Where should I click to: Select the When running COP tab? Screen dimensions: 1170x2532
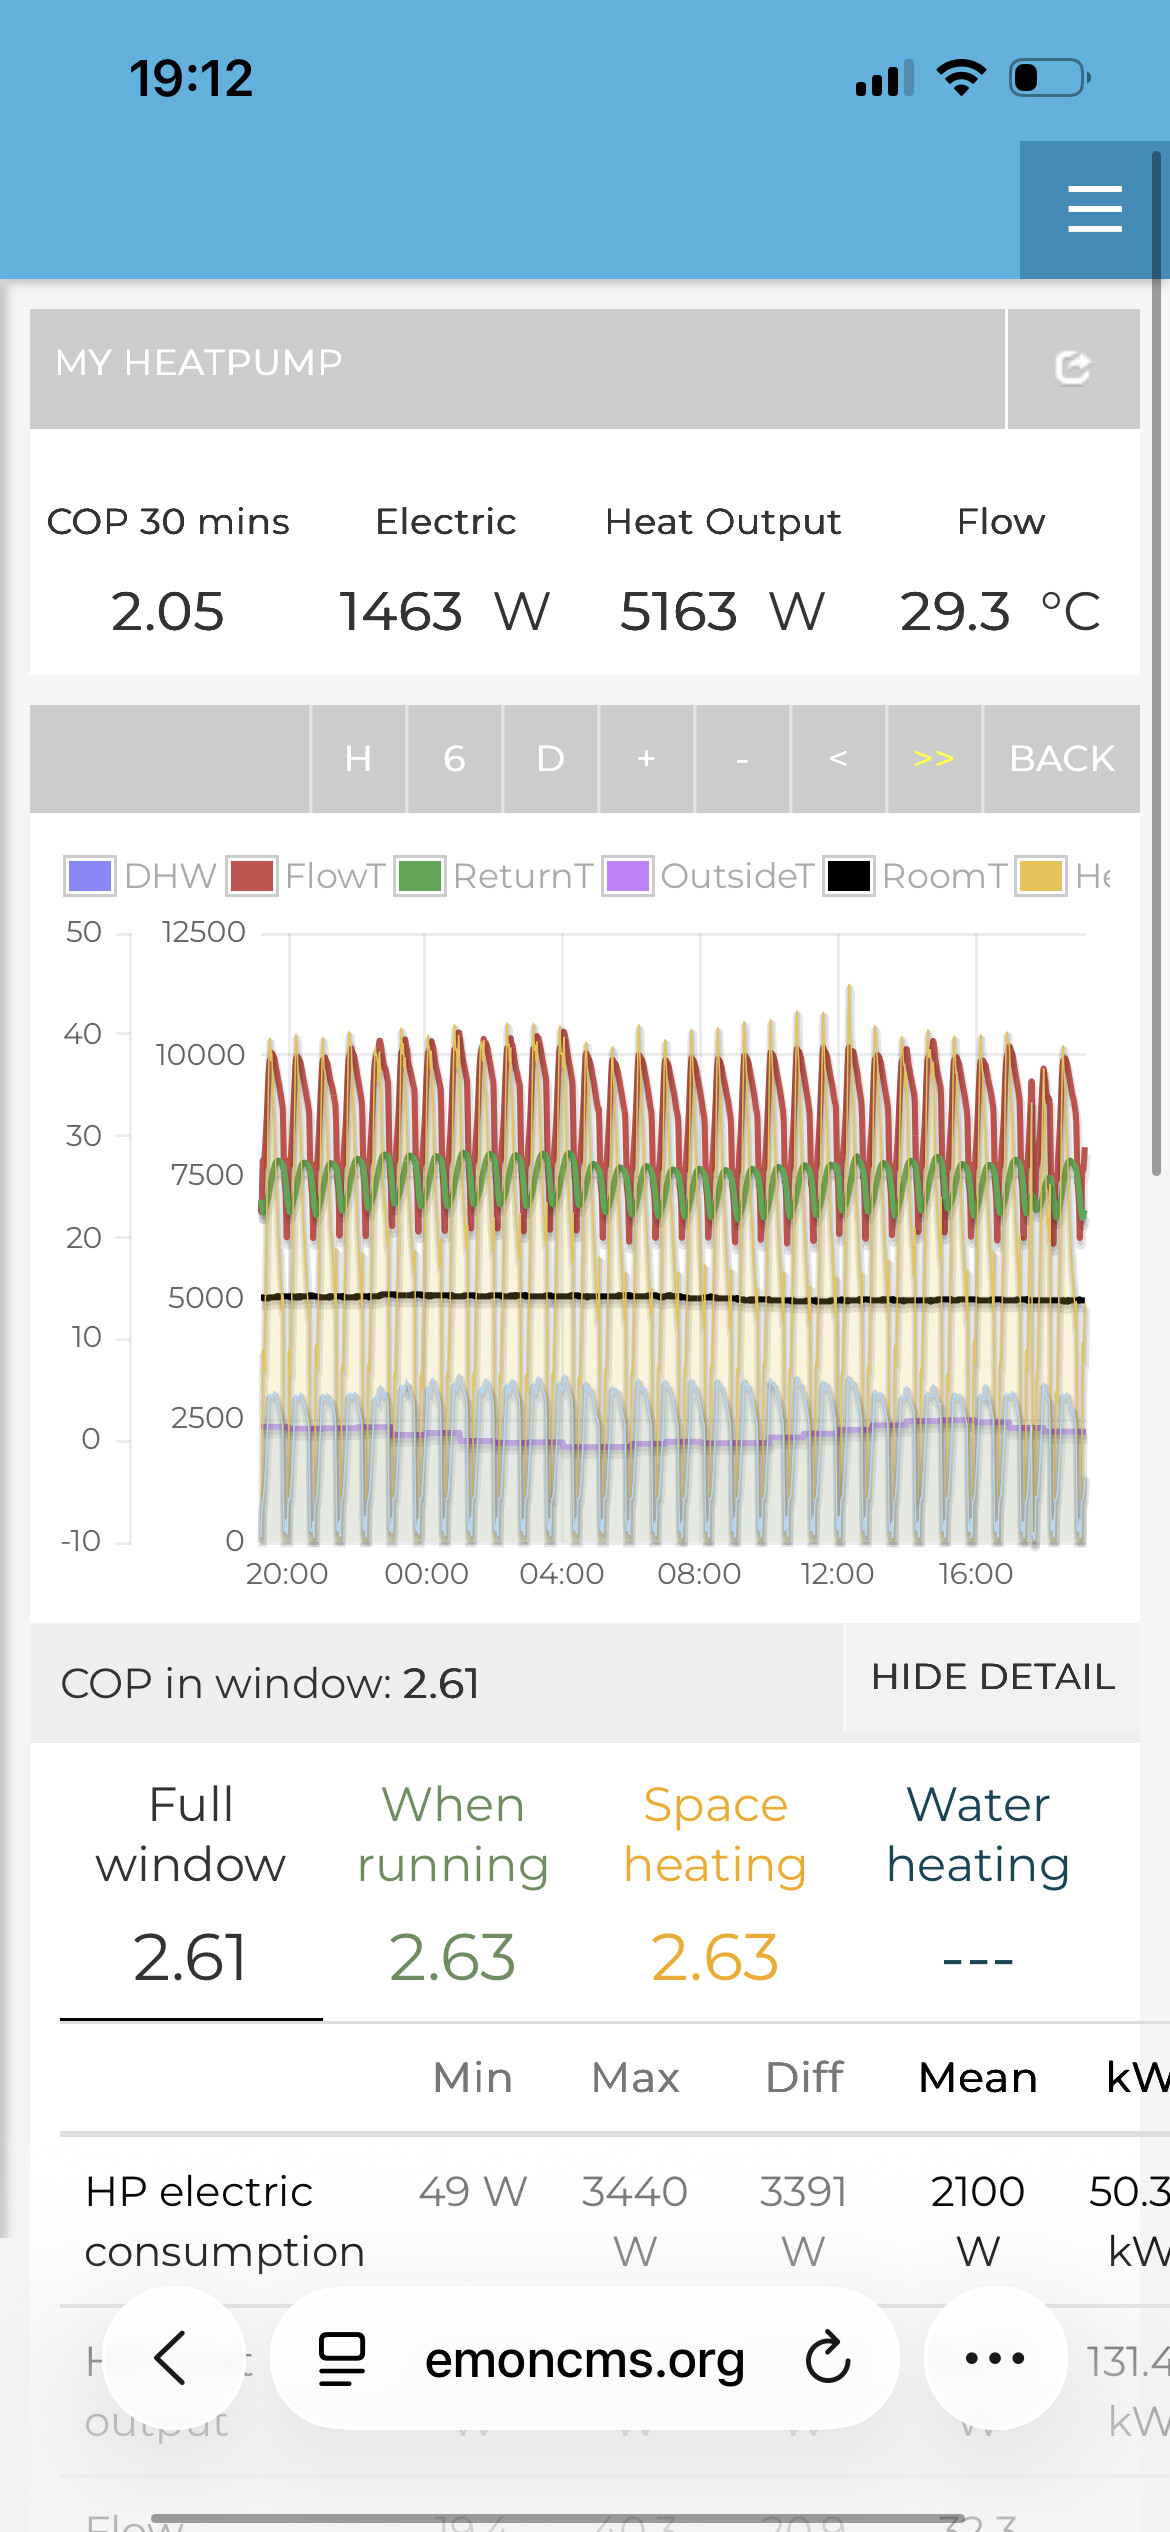pos(453,1880)
